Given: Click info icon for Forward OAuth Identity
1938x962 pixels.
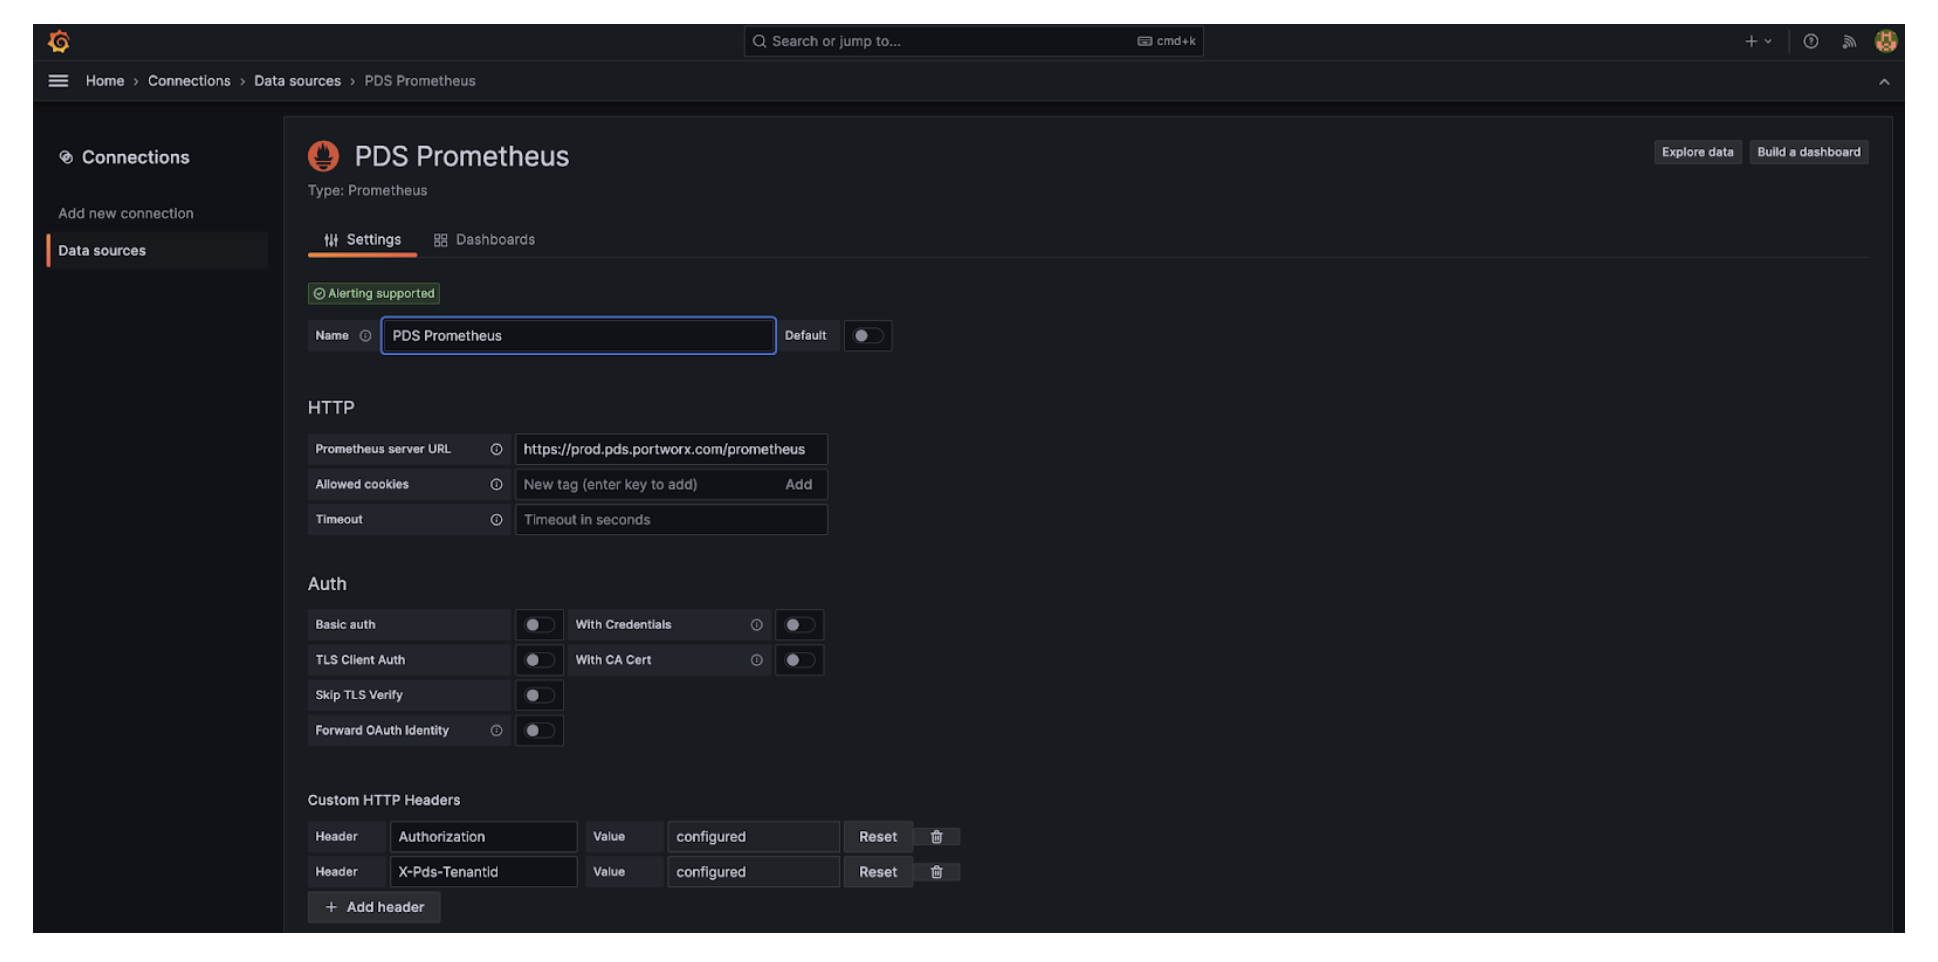Looking at the screenshot, I should (496, 731).
